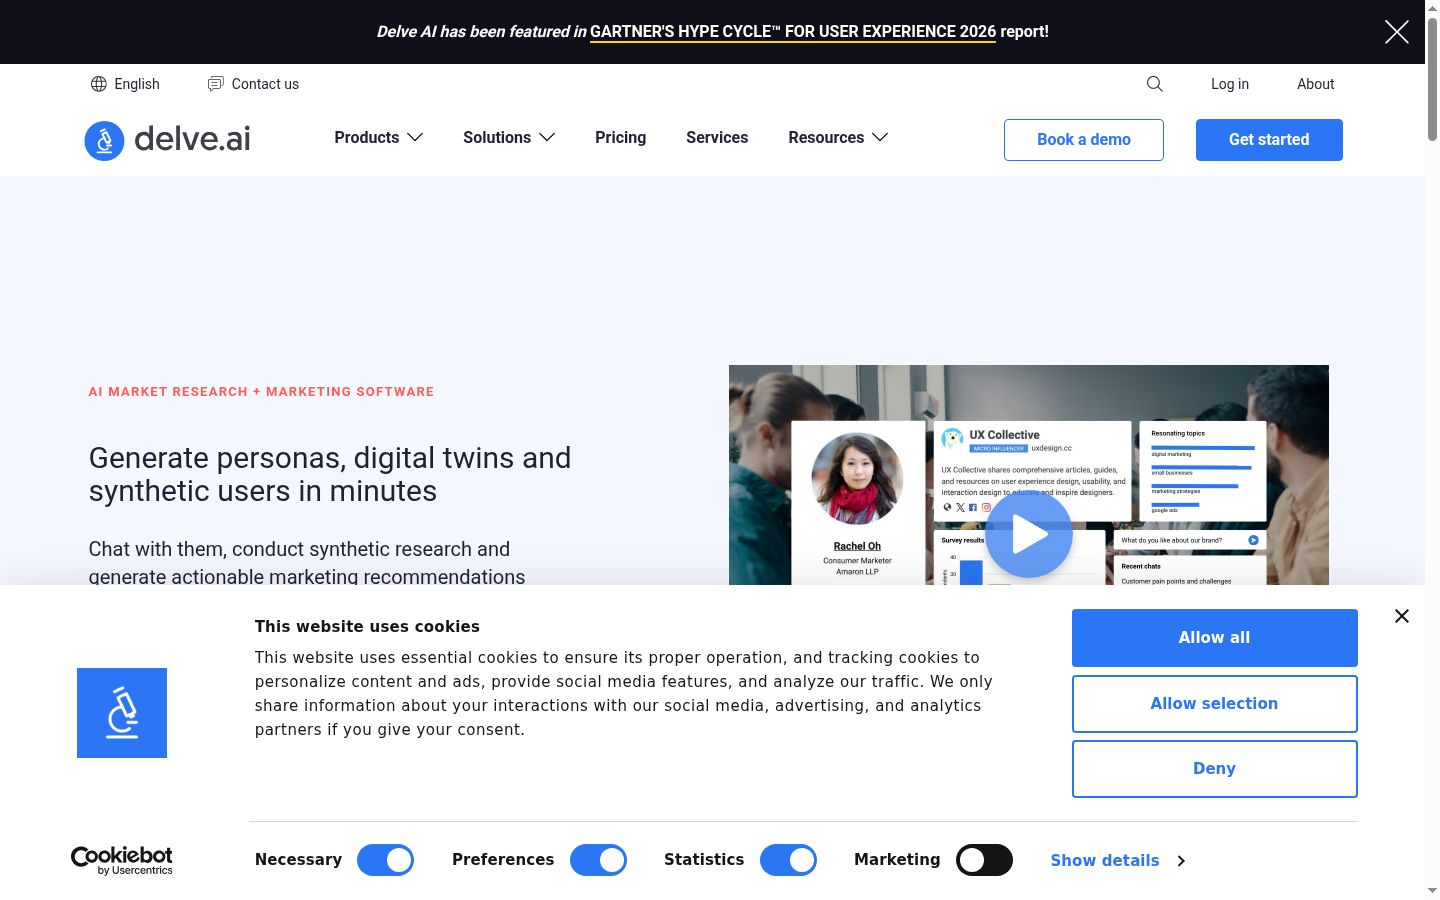Click the Cookiebot by Usercentrics logo
Image resolution: width=1440 pixels, height=900 pixels.
122,860
